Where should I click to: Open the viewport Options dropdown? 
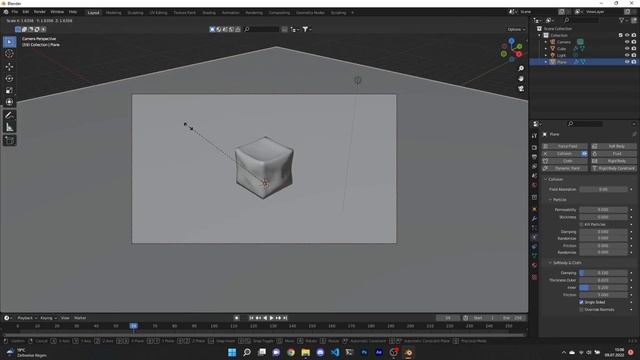click(516, 29)
